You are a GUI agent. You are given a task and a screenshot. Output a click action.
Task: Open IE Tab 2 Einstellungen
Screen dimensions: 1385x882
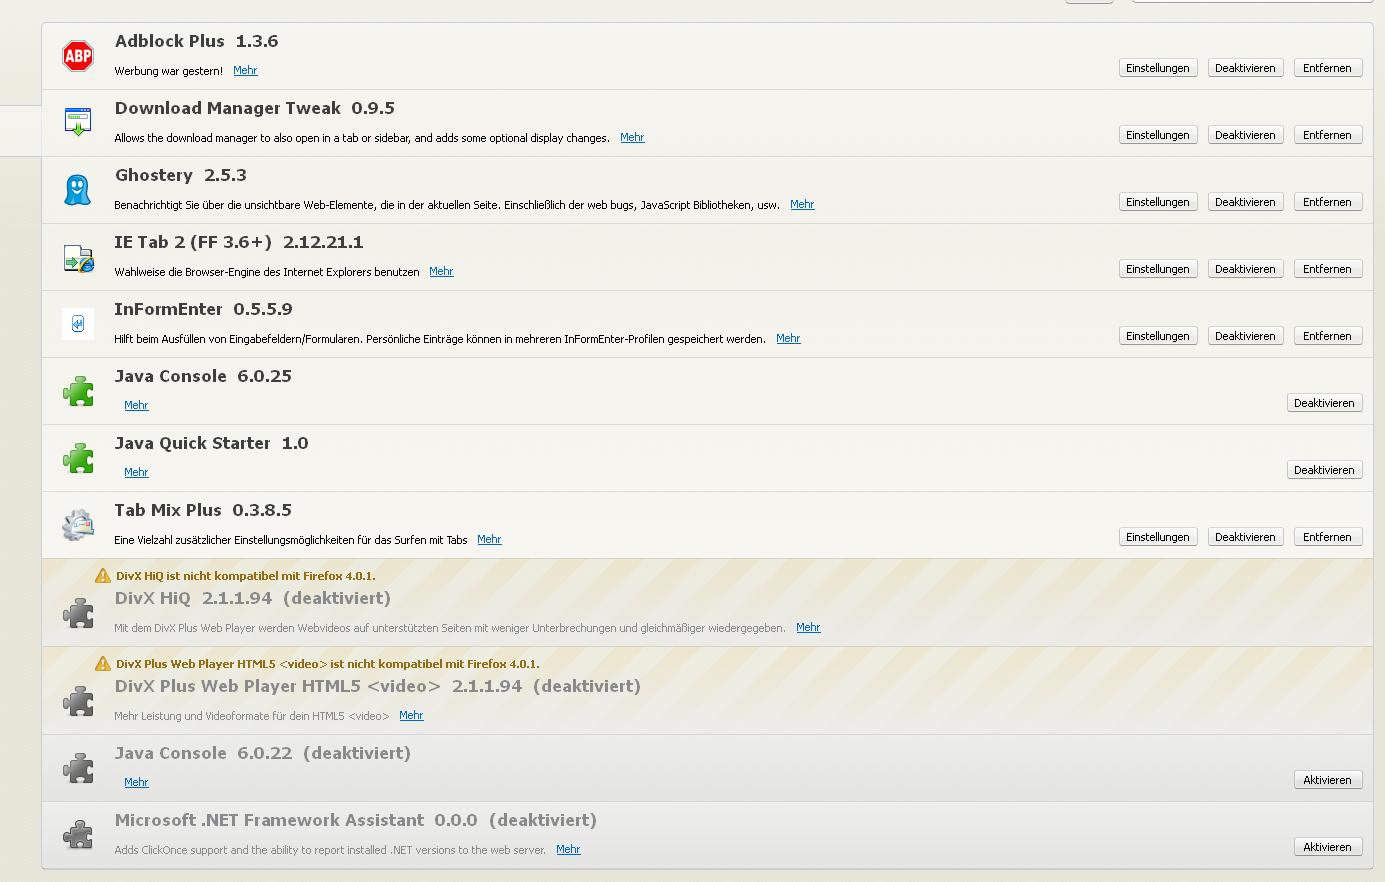1158,269
